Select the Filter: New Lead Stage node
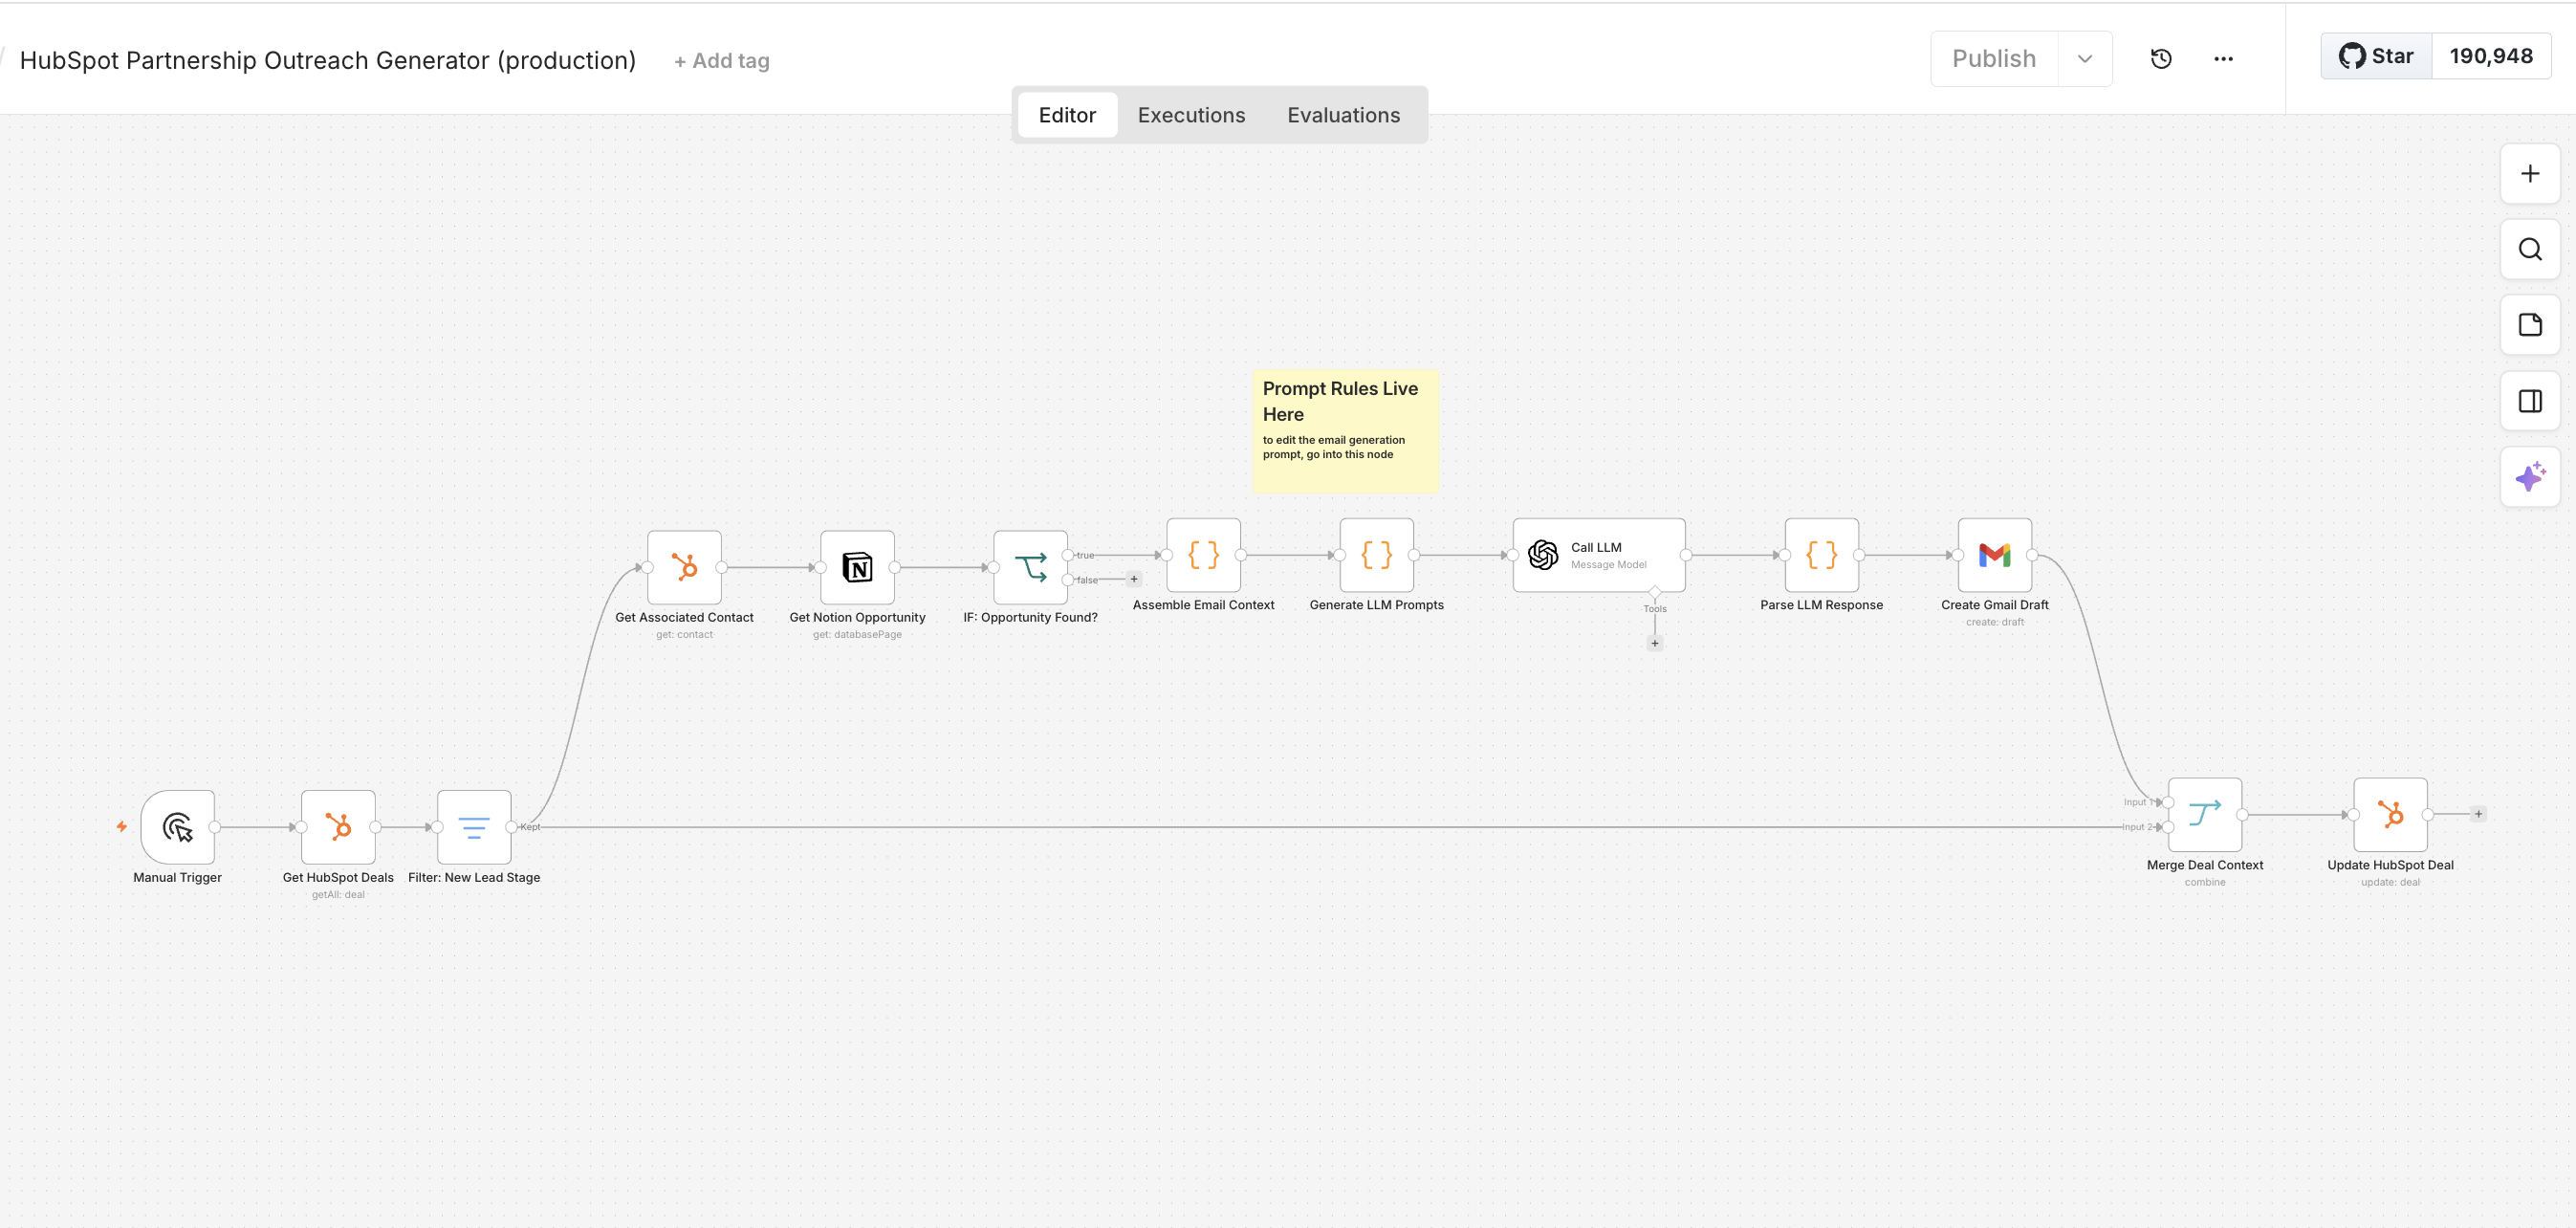Screen dimensions: 2576x1228 tap(474, 827)
